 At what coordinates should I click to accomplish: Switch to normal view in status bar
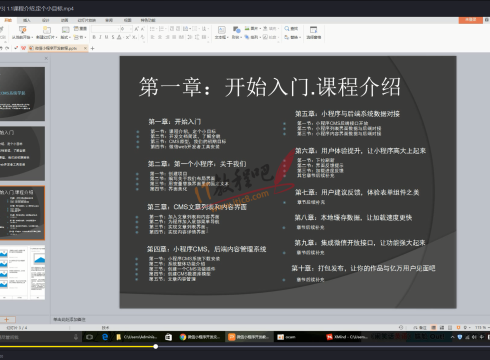pos(434,328)
